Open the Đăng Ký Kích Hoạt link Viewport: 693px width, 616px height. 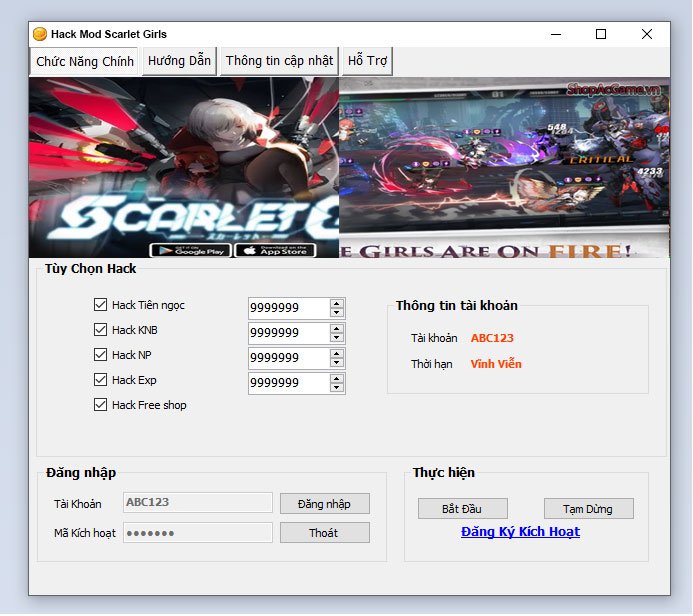point(520,532)
